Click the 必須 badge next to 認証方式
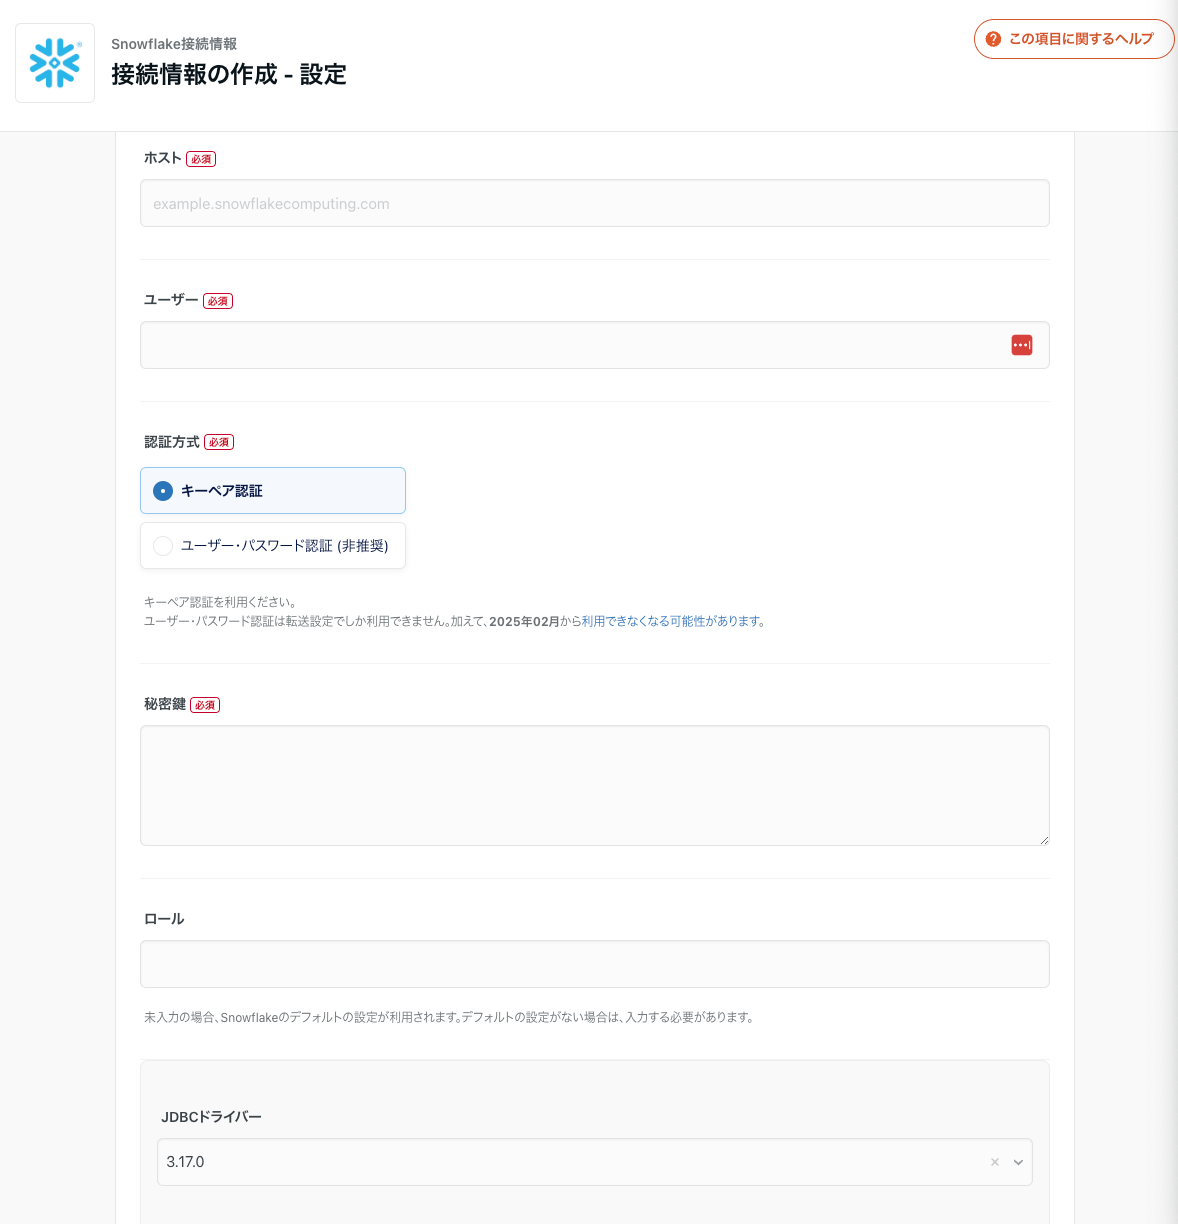Screen dimensions: 1178x1224 (x=219, y=442)
